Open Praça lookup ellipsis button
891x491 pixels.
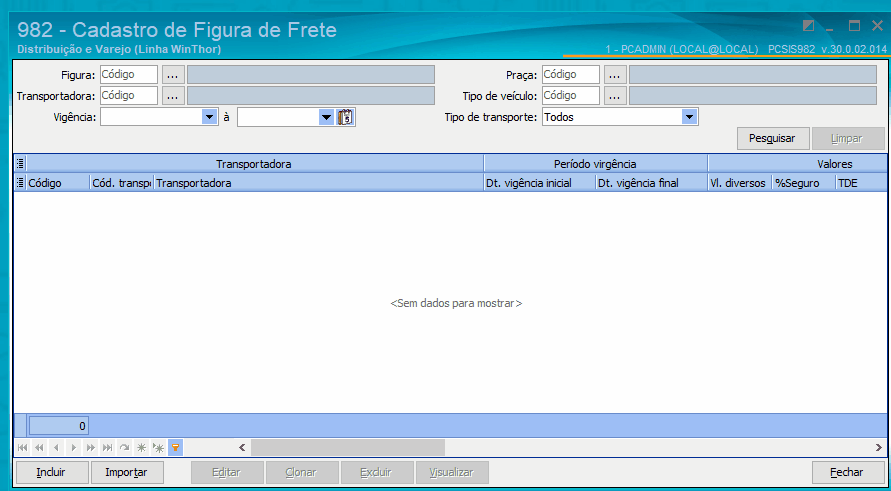[615, 75]
